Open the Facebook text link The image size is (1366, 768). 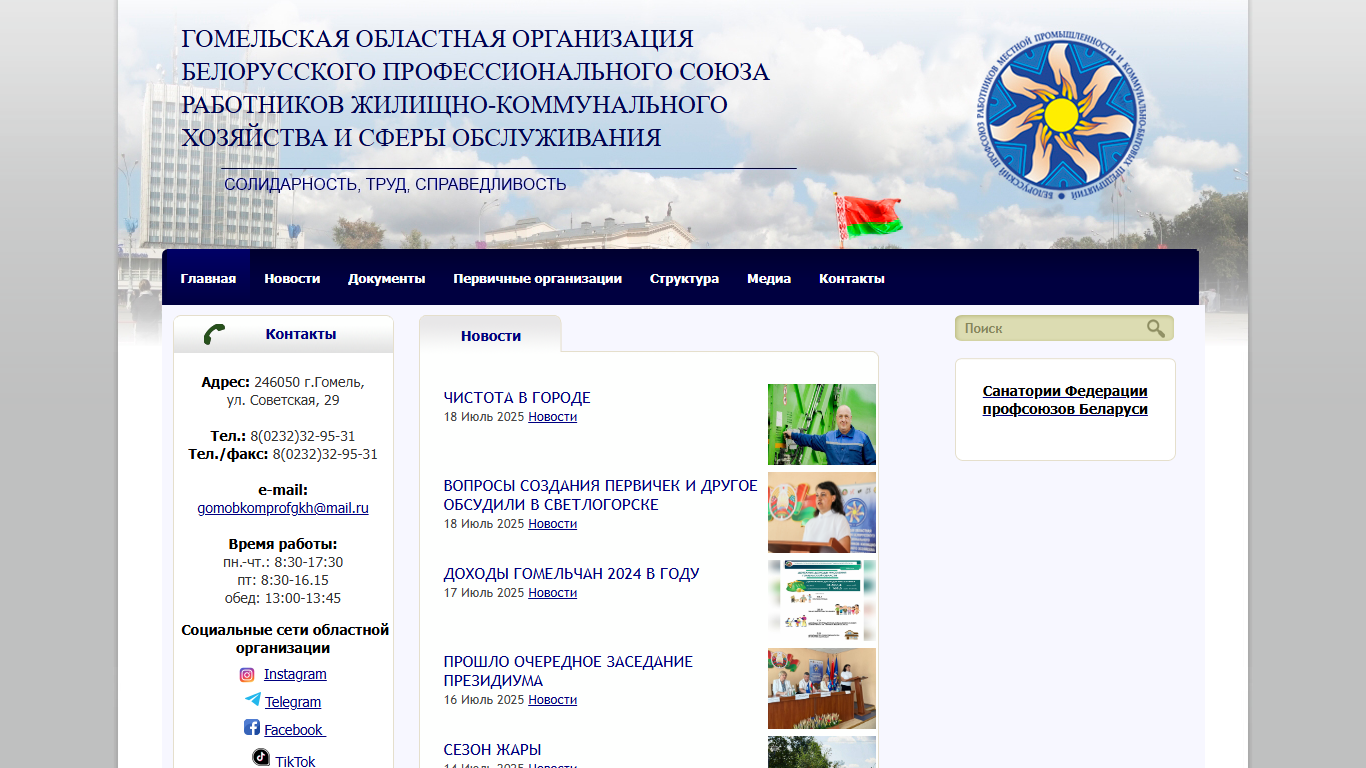pyautogui.click(x=295, y=730)
